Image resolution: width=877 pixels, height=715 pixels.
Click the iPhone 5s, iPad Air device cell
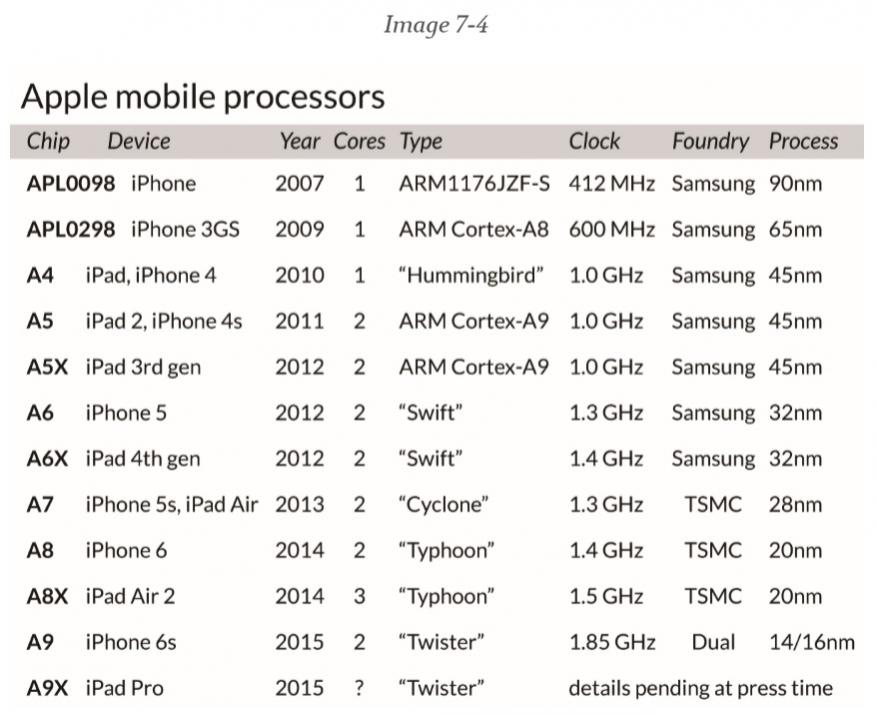pyautogui.click(x=172, y=505)
